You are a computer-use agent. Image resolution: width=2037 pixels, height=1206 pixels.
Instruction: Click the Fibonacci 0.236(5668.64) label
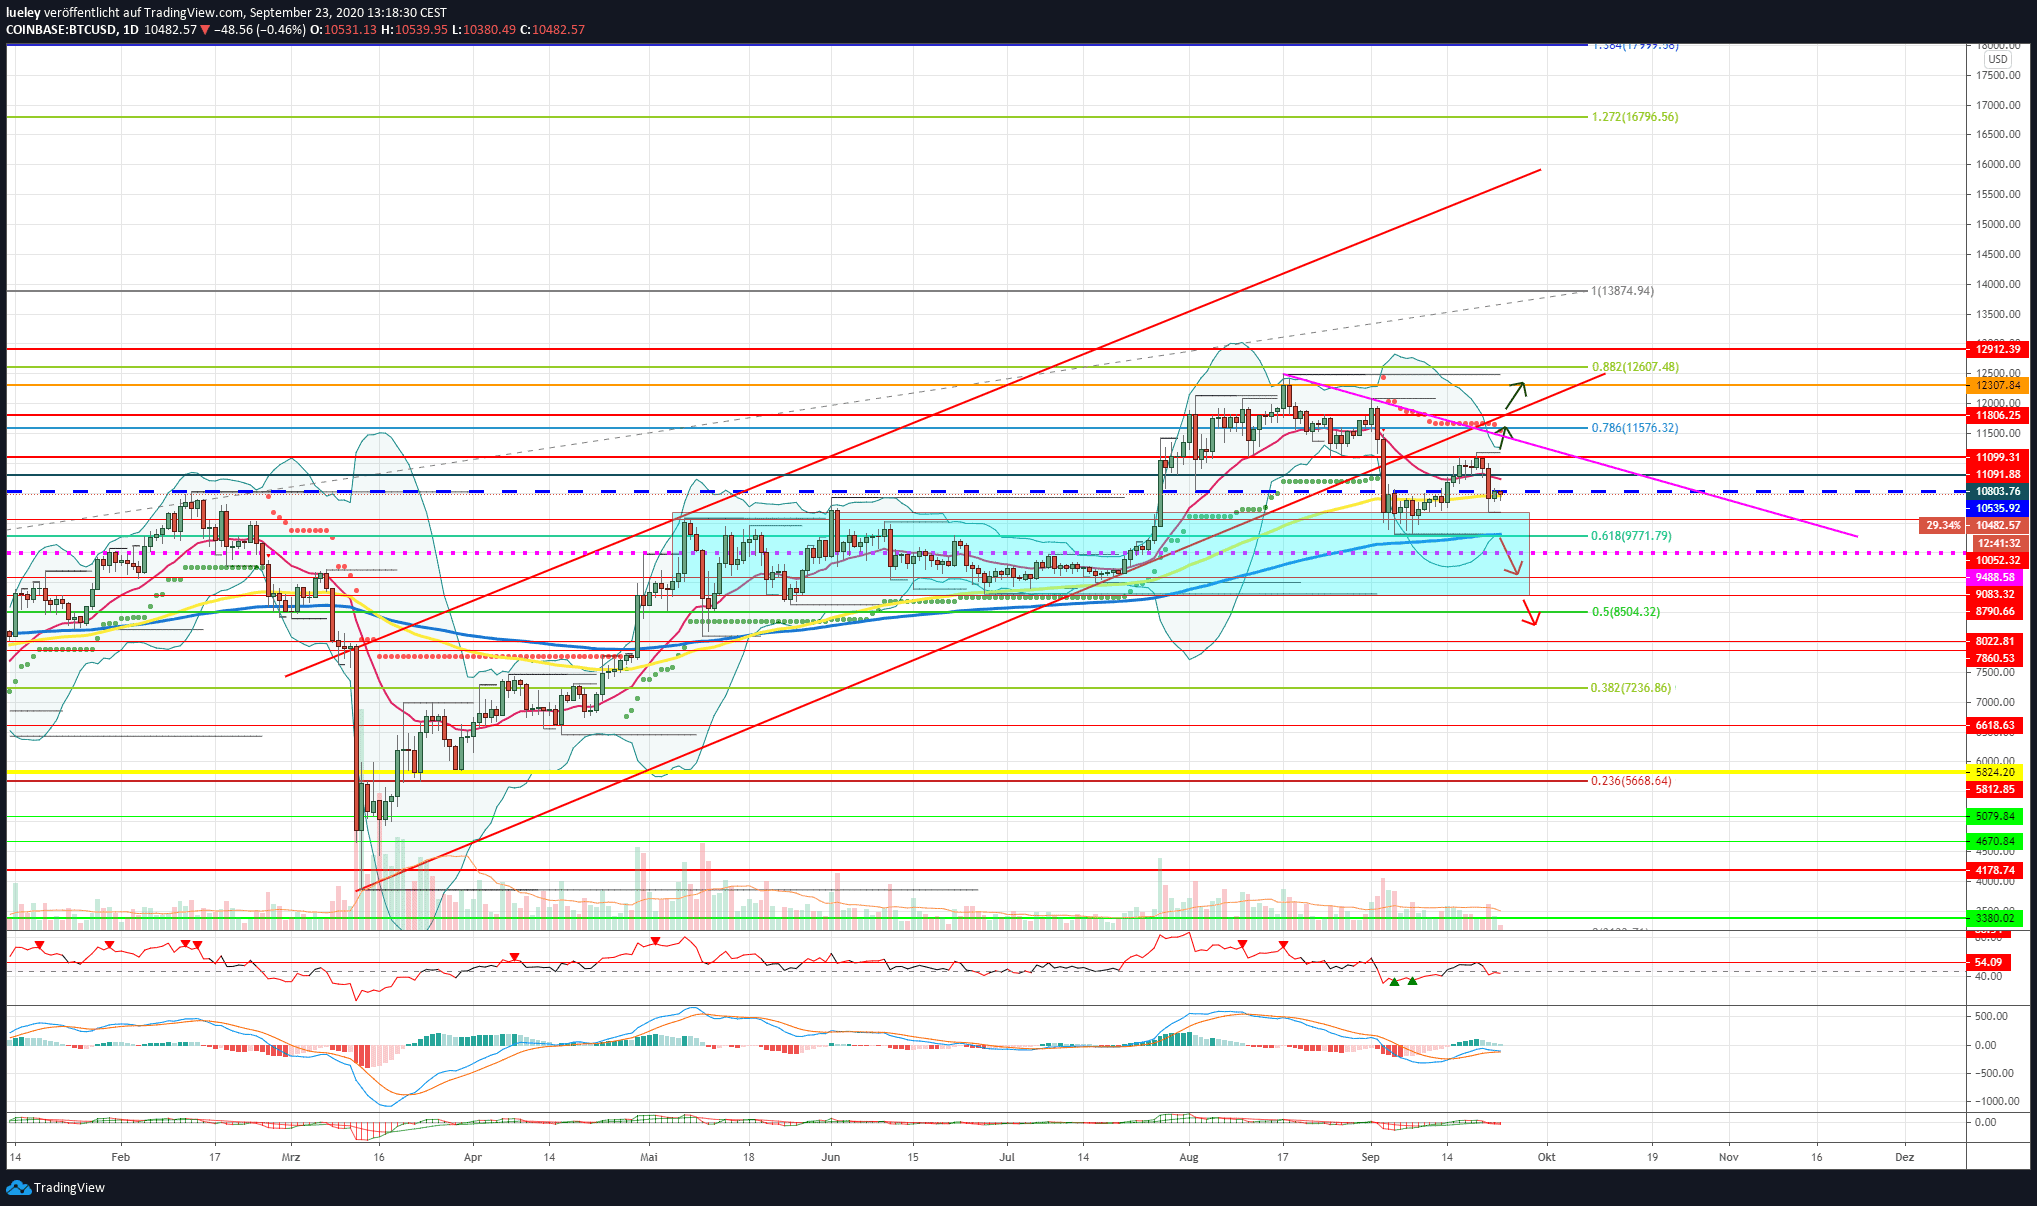coord(1631,781)
